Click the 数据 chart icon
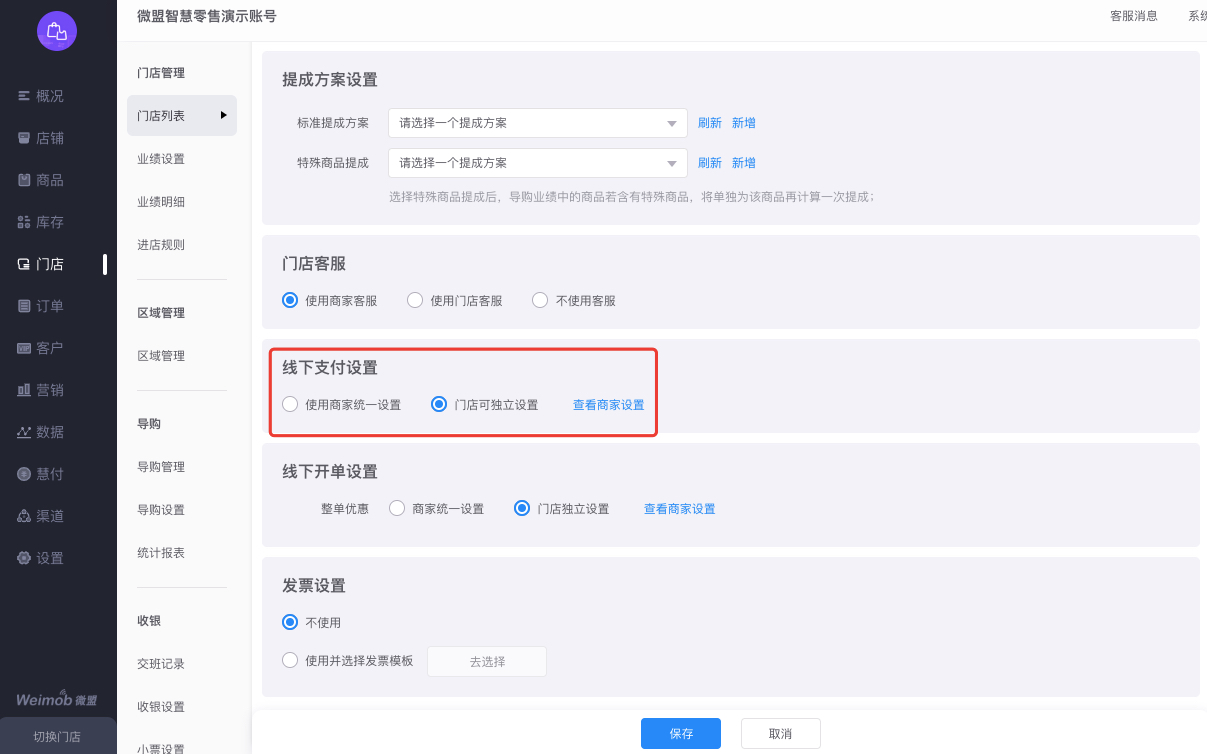This screenshot has height=754, width=1207. tap(24, 432)
